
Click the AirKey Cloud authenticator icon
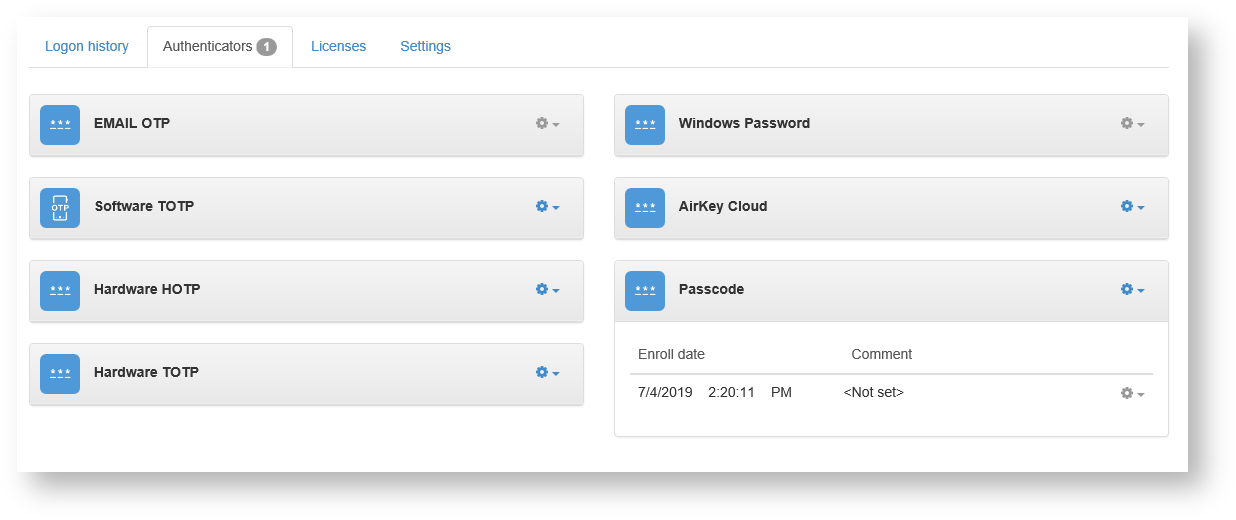tap(645, 208)
